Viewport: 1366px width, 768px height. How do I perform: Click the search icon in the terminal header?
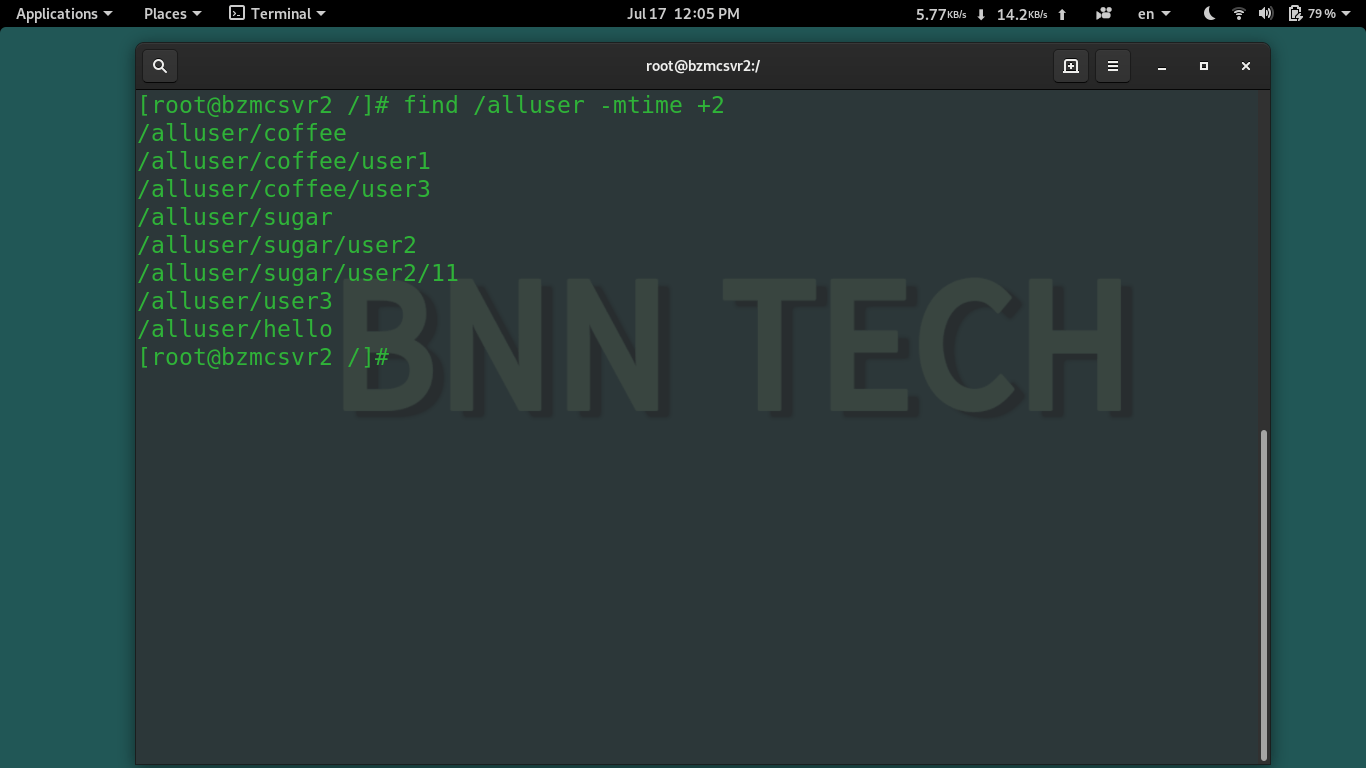pyautogui.click(x=160, y=65)
